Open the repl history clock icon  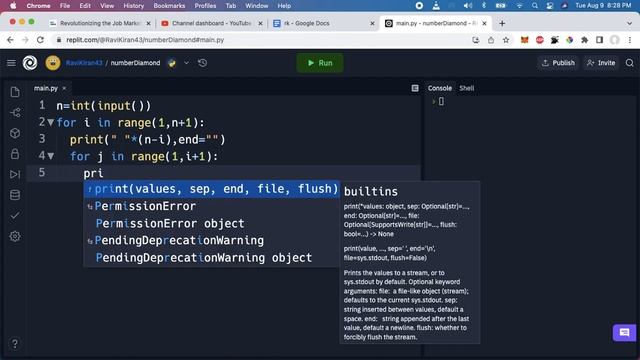(x=202, y=63)
